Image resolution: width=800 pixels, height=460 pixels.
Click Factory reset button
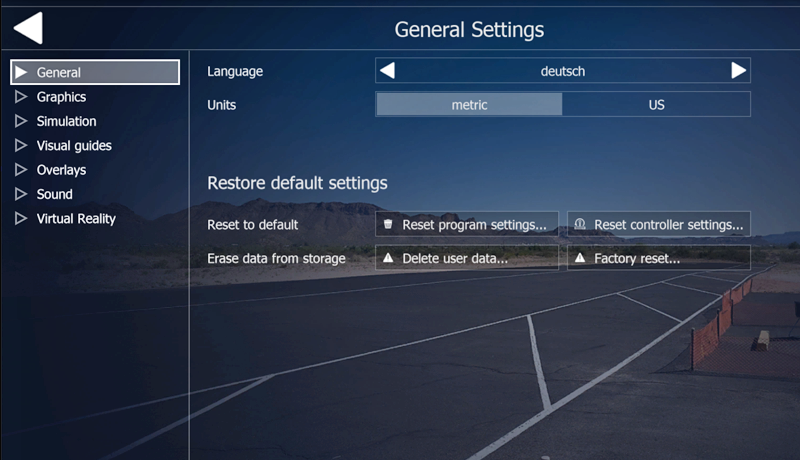click(x=659, y=258)
